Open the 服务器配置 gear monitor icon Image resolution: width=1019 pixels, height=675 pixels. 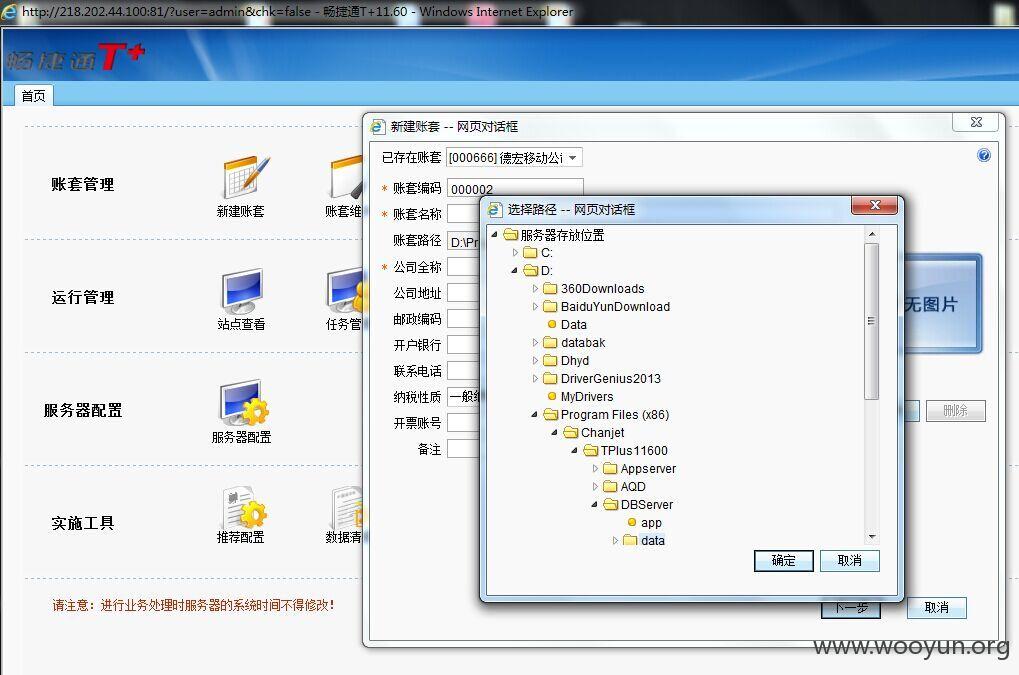[x=244, y=403]
